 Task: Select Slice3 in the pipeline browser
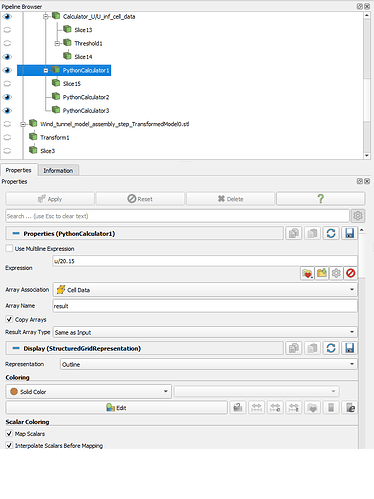tap(47, 151)
